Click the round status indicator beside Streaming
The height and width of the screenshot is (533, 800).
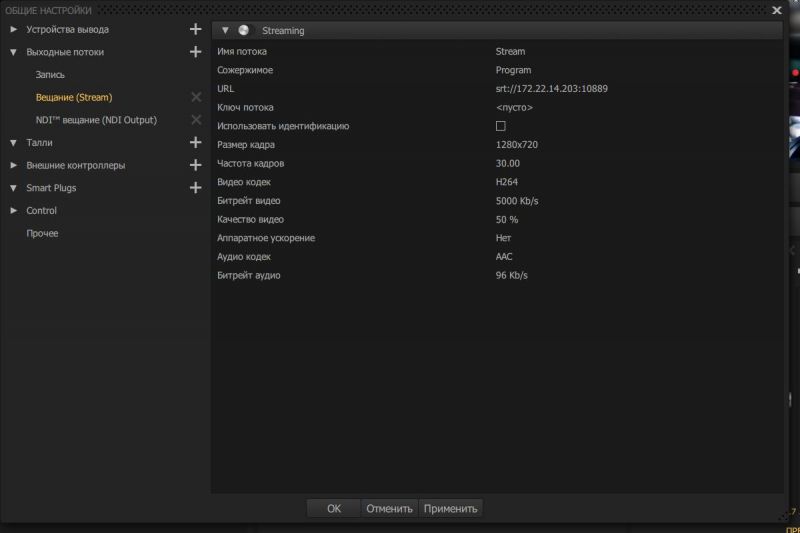[x=244, y=30]
